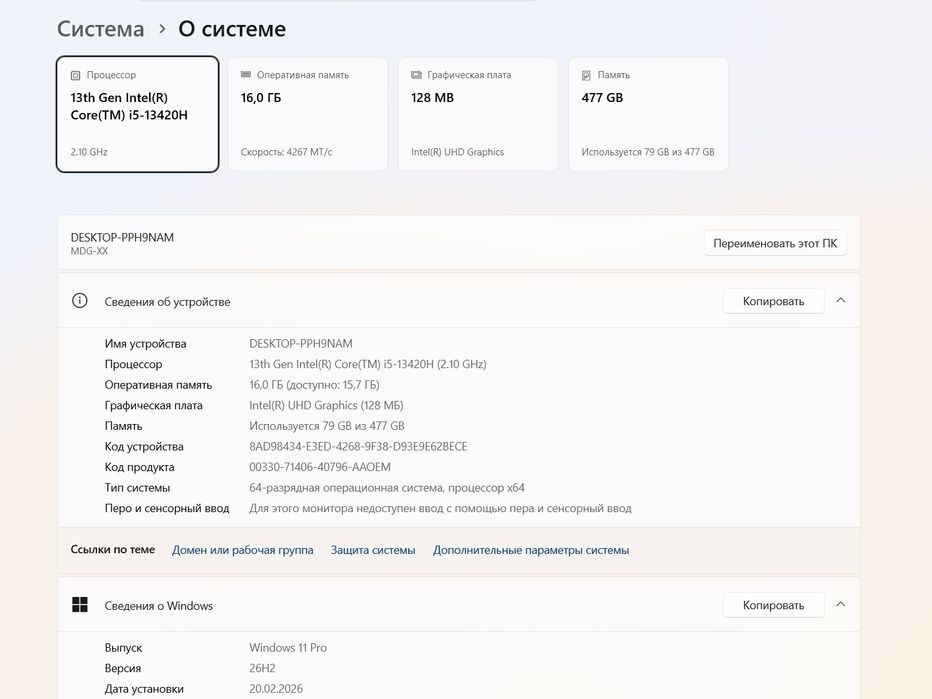Click the DESKTOP-PPH9NAM name in the PC header

[x=122, y=237]
